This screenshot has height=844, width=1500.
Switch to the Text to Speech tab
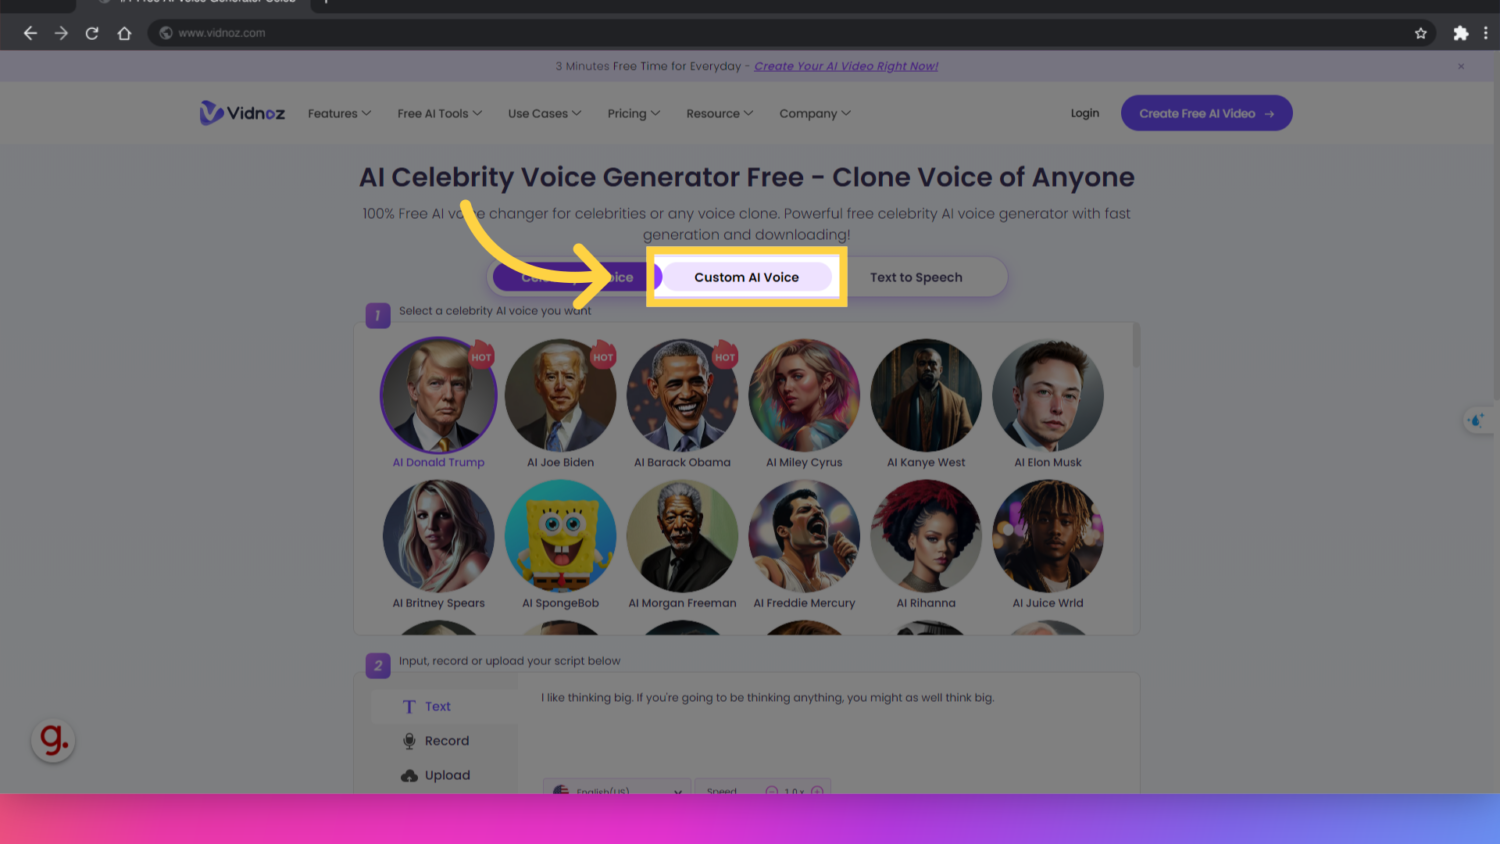(x=916, y=277)
